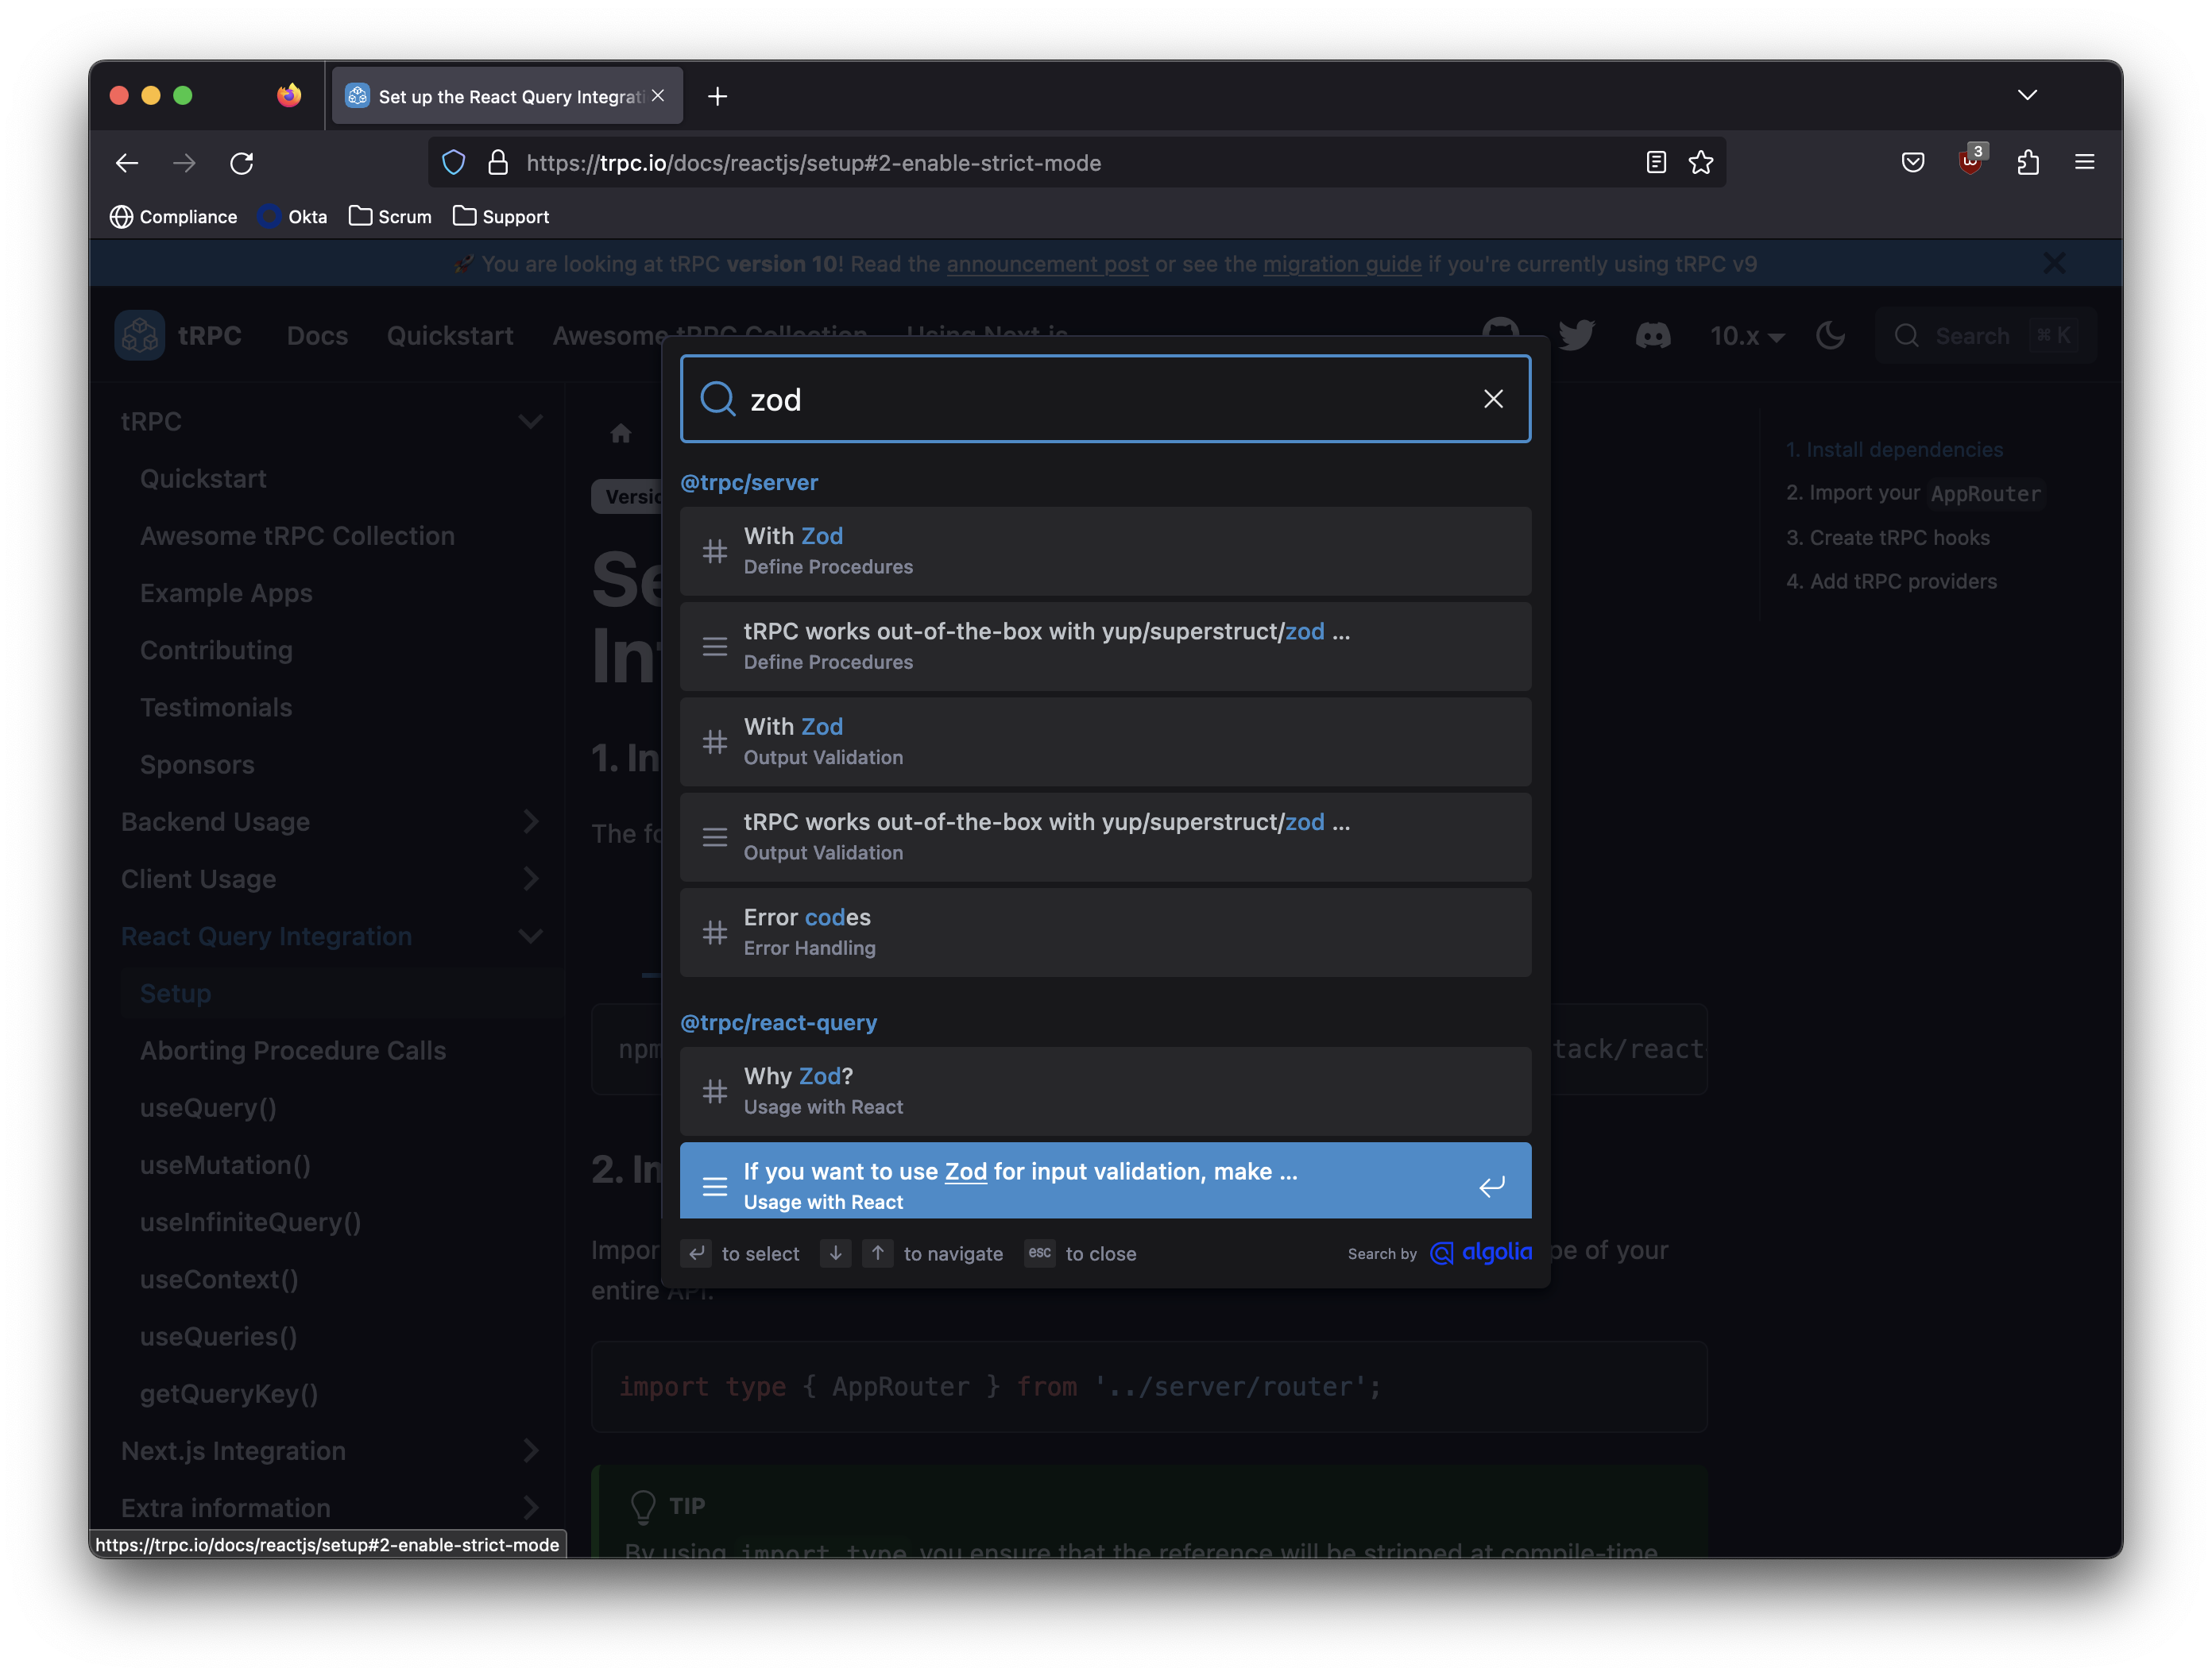Click the tRPC logo
Image resolution: width=2212 pixels, height=1676 pixels.
[140, 336]
